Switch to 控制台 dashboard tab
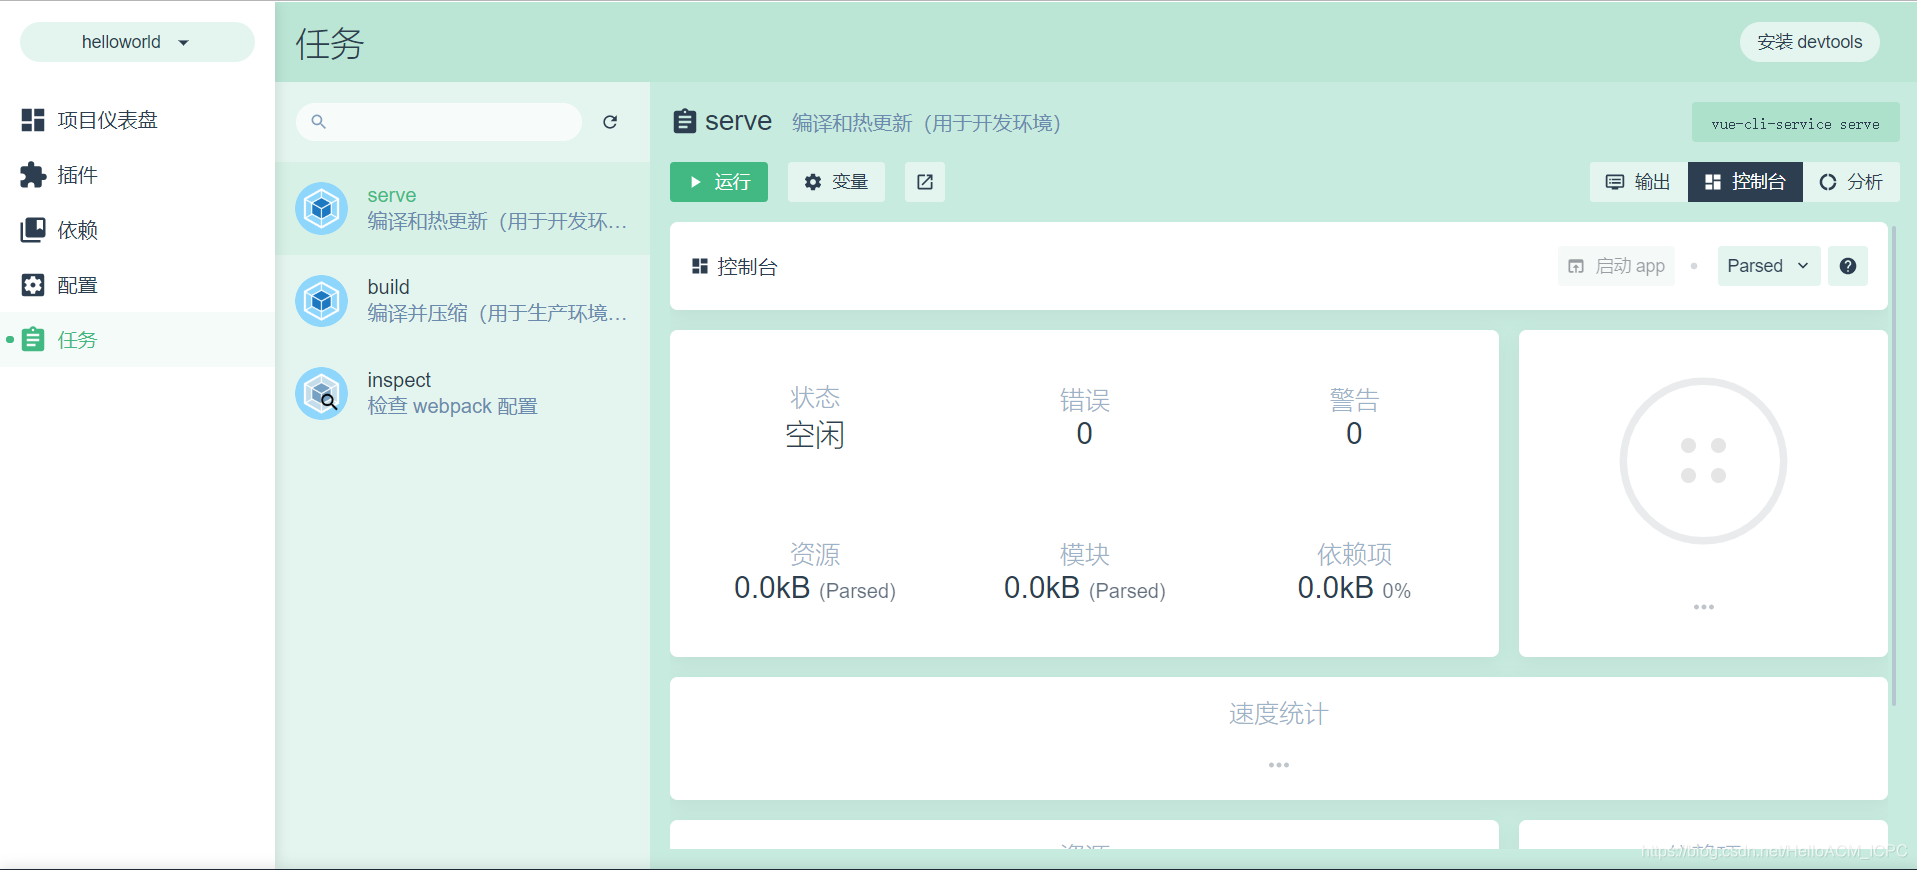The width and height of the screenshot is (1917, 870). (1745, 182)
